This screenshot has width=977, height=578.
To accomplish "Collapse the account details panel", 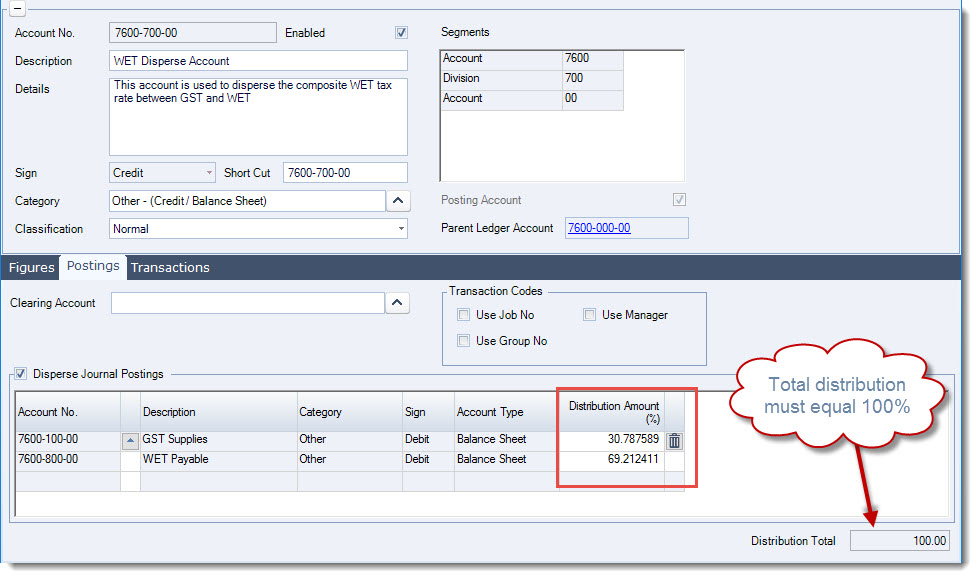I will (x=17, y=8).
